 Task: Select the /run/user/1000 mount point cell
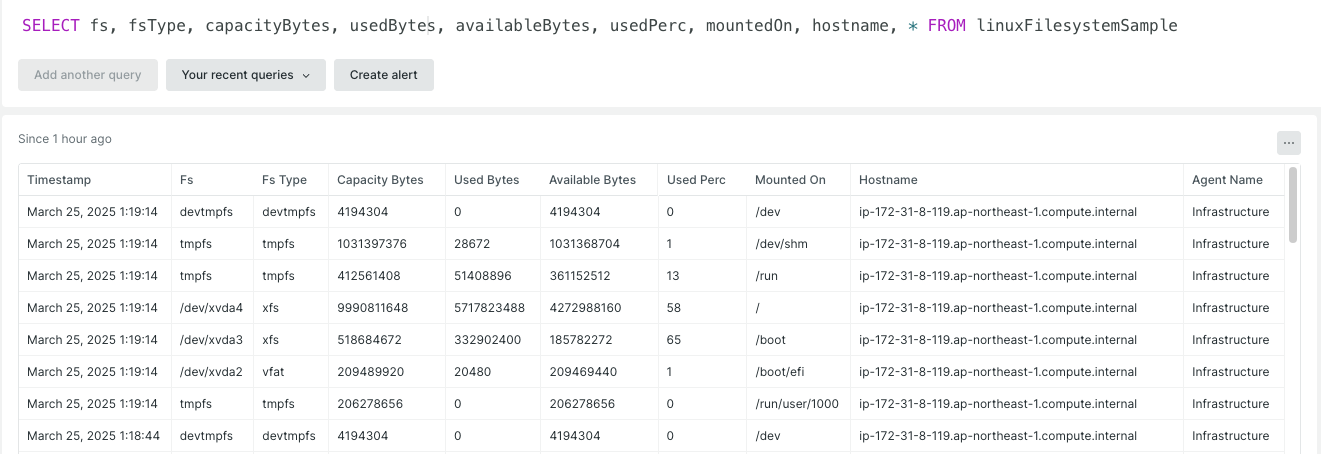click(x=797, y=404)
